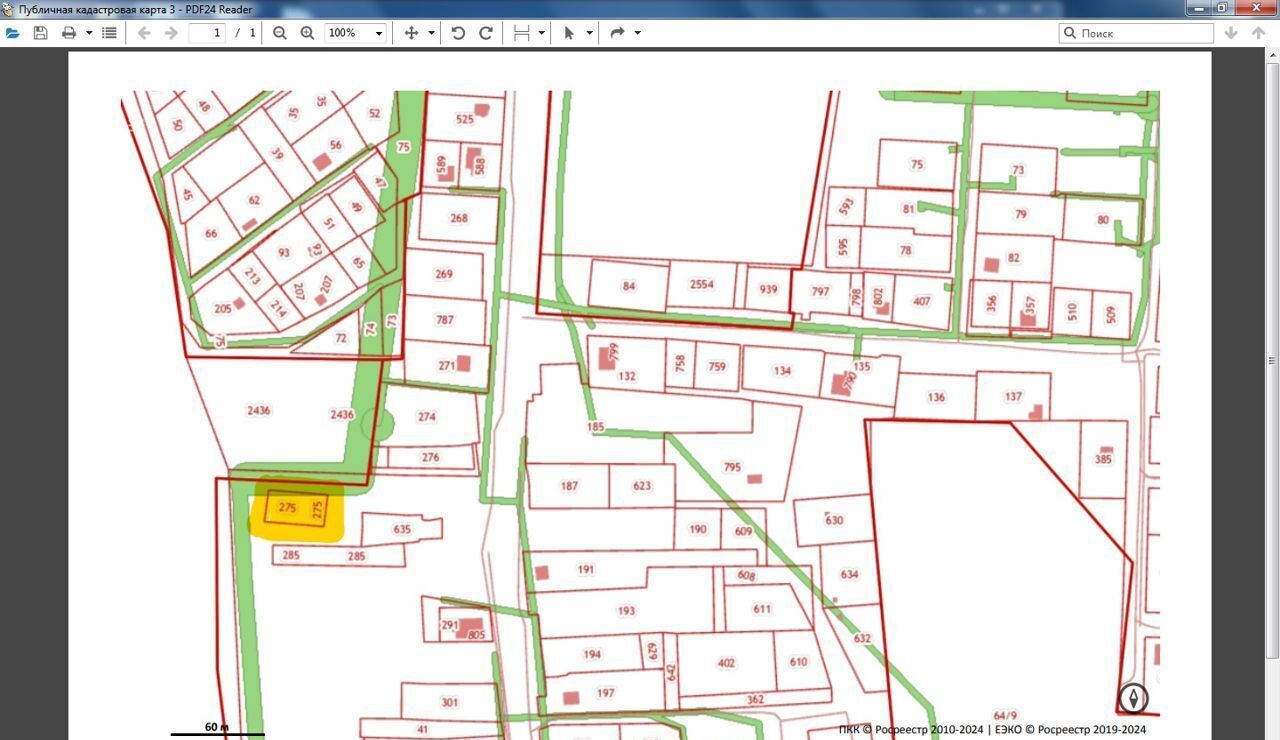Jump to the previous search result arrow
Screen dimensions: 1280x740
click(1259, 33)
